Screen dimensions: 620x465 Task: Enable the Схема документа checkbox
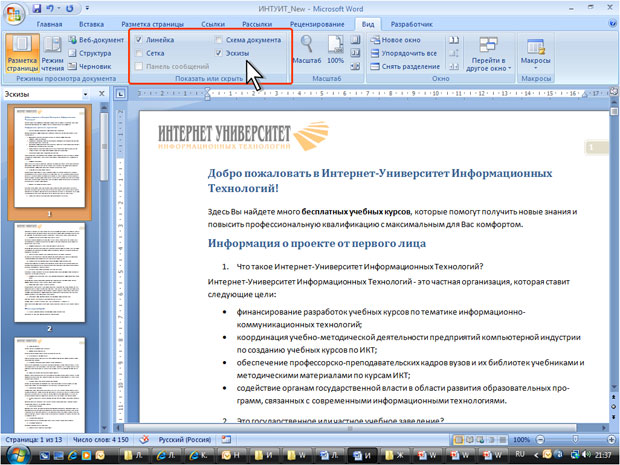[x=219, y=40]
